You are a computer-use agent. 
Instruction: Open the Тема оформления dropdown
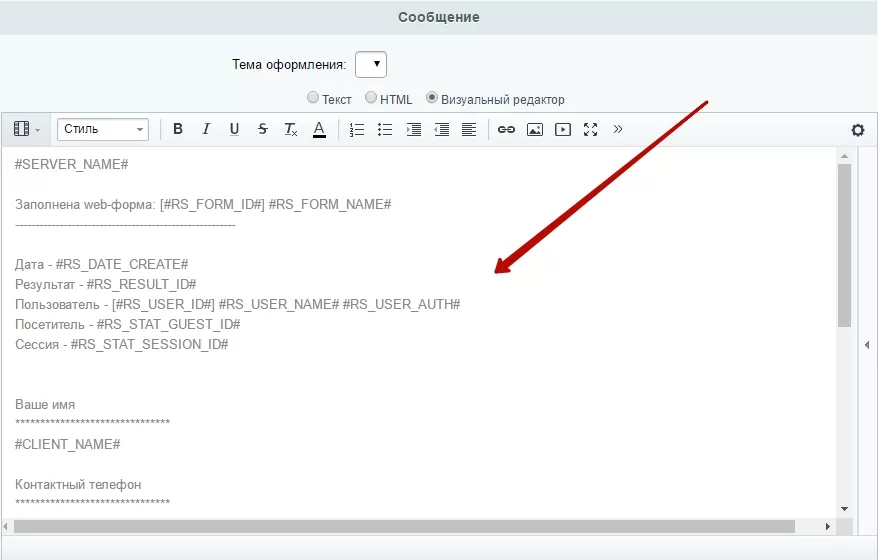371,64
